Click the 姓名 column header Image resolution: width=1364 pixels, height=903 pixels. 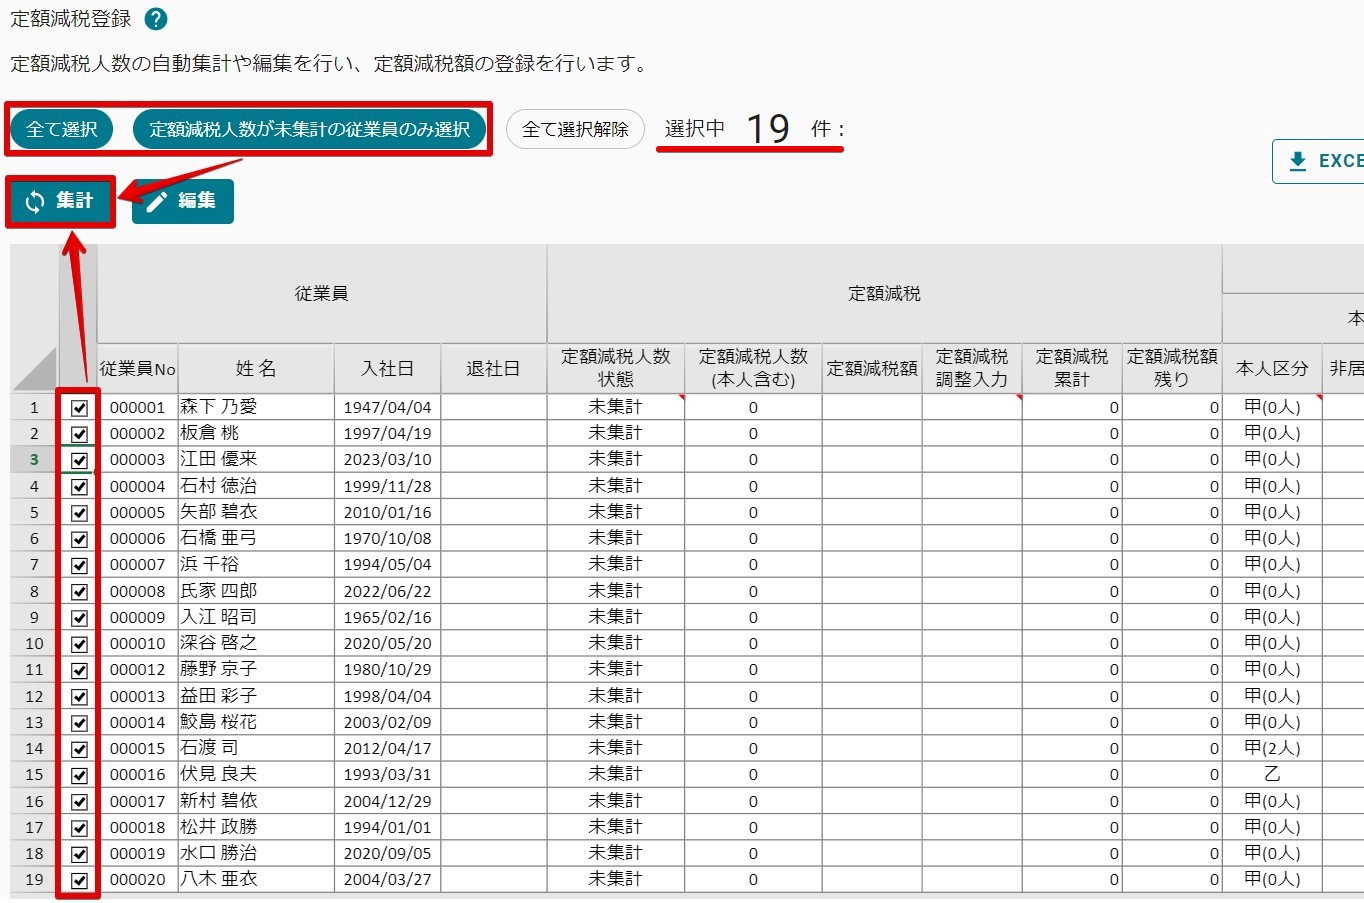point(256,369)
